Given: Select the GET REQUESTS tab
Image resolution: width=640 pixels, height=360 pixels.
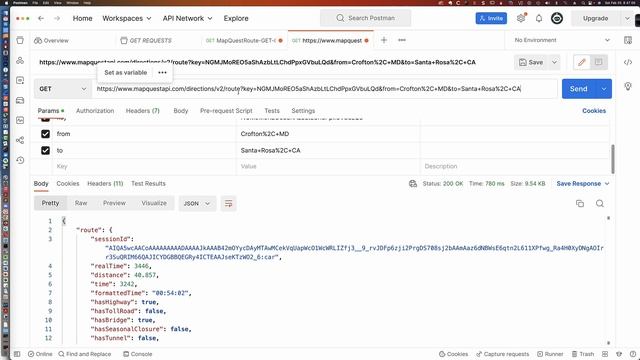Looking at the screenshot, I should tap(146, 40).
